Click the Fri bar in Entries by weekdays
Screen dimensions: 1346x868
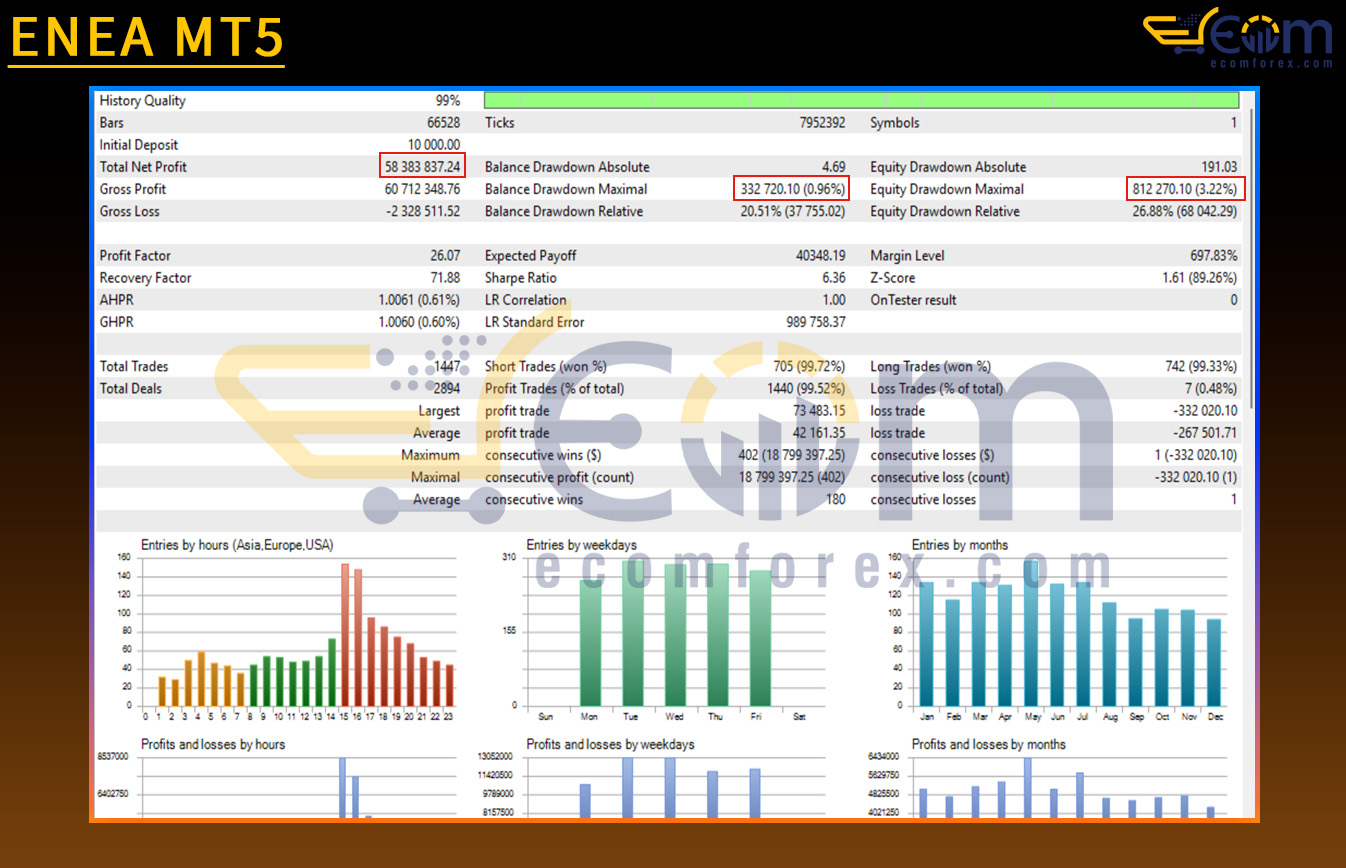point(761,638)
